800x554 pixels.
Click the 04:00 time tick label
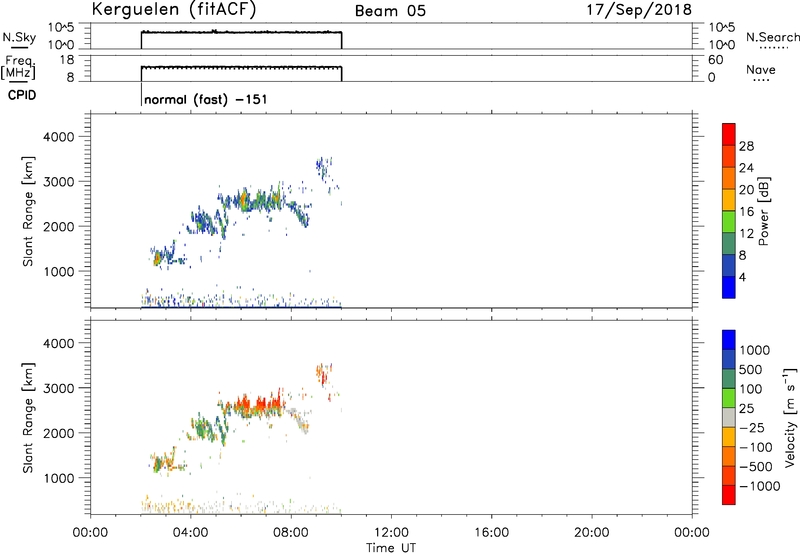point(190,533)
